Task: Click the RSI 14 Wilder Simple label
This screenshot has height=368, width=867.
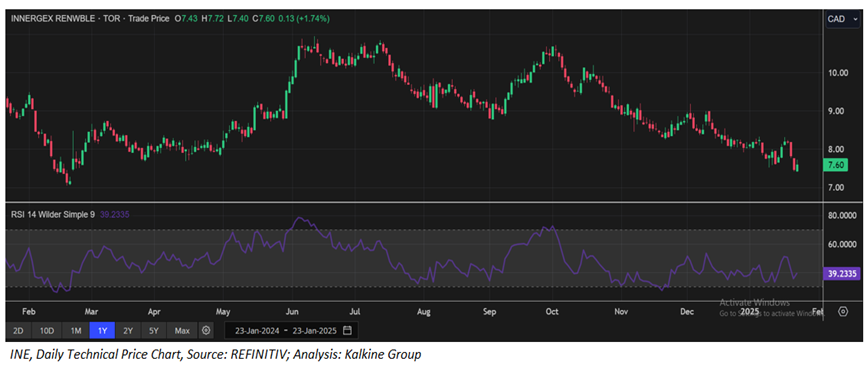Action: coord(53,214)
